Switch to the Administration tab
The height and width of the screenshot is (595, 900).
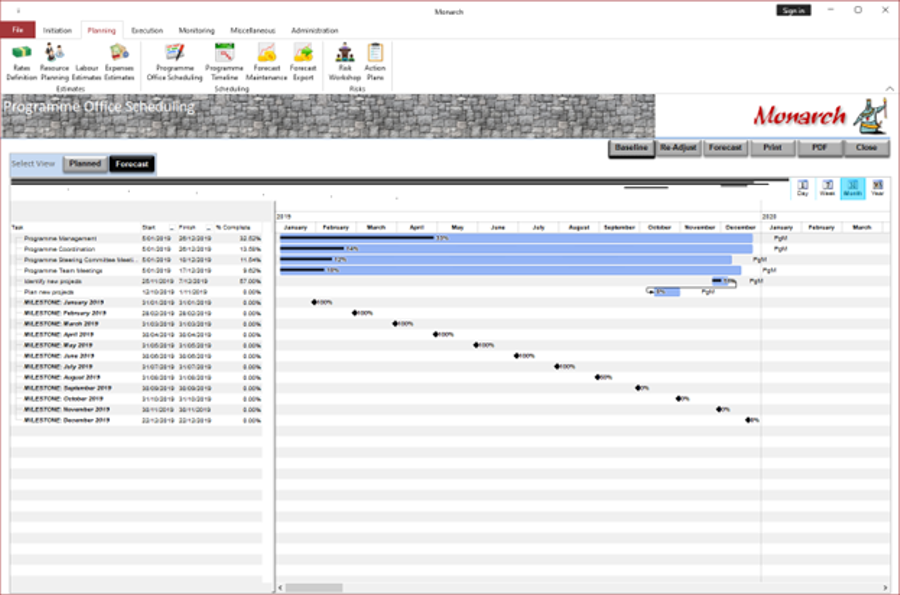click(315, 30)
